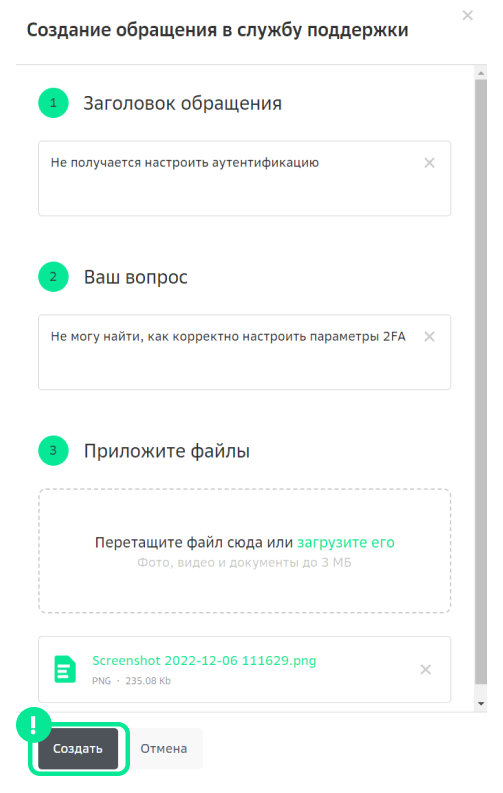Image resolution: width=503 pixels, height=793 pixels.
Task: Close the support request dialog
Action: 467,16
